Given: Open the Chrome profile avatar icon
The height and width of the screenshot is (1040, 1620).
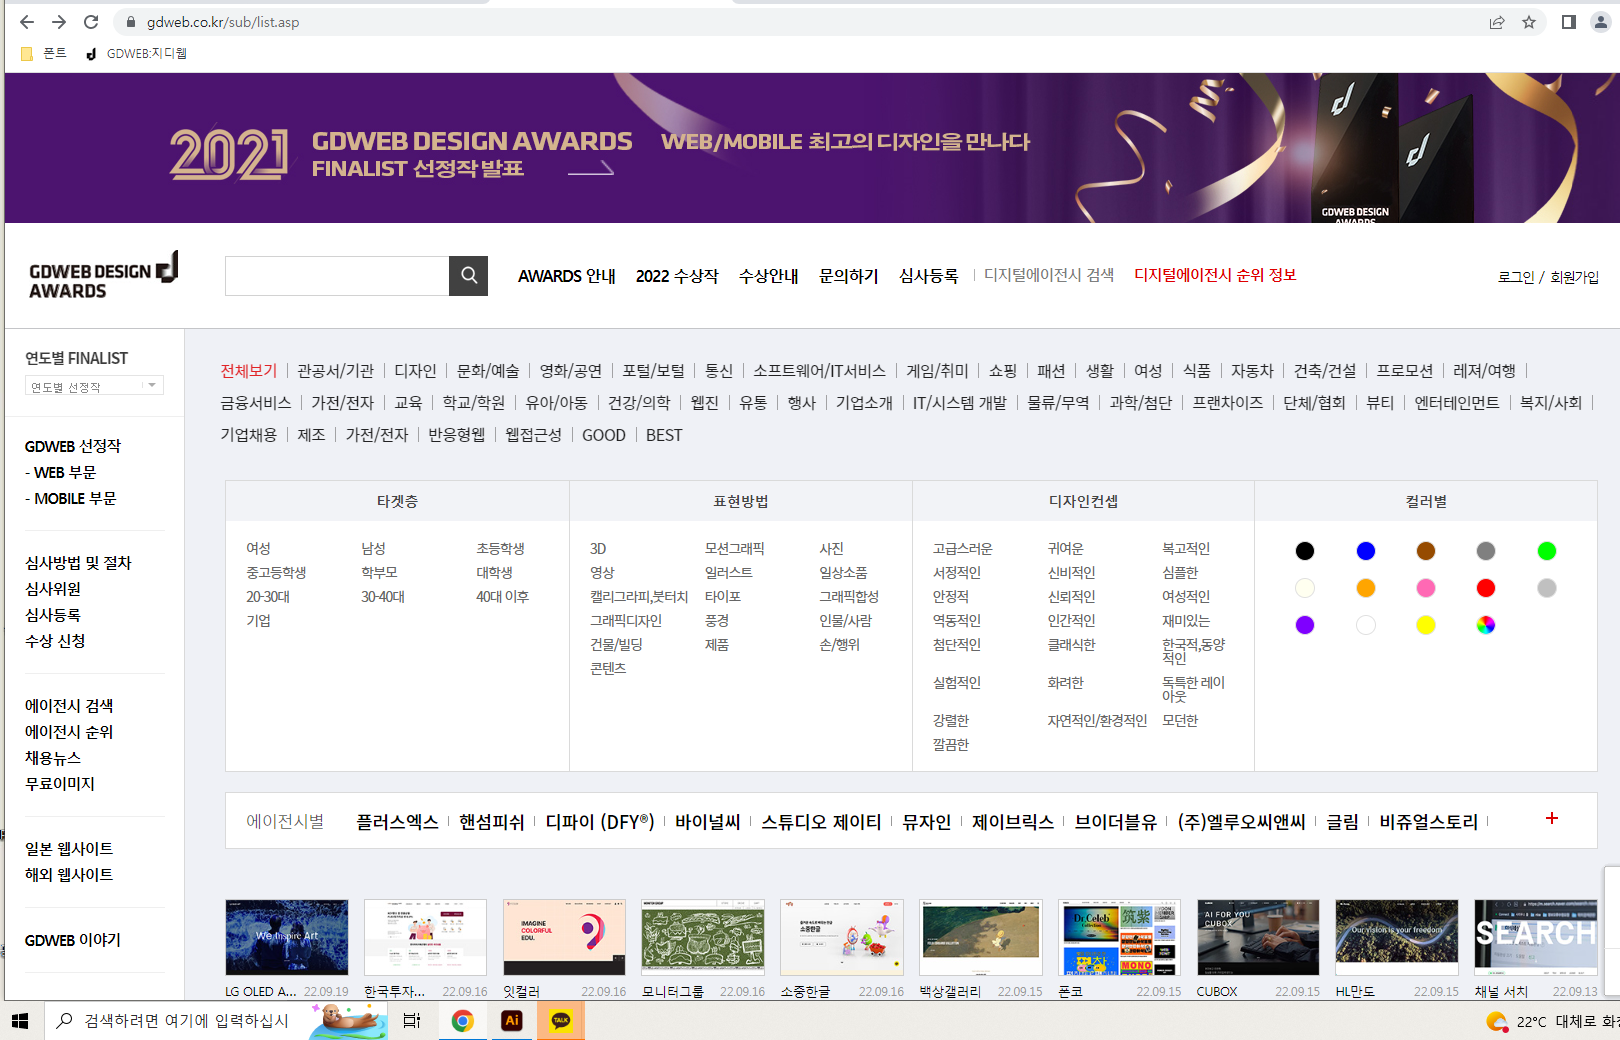Looking at the screenshot, I should click(1601, 22).
